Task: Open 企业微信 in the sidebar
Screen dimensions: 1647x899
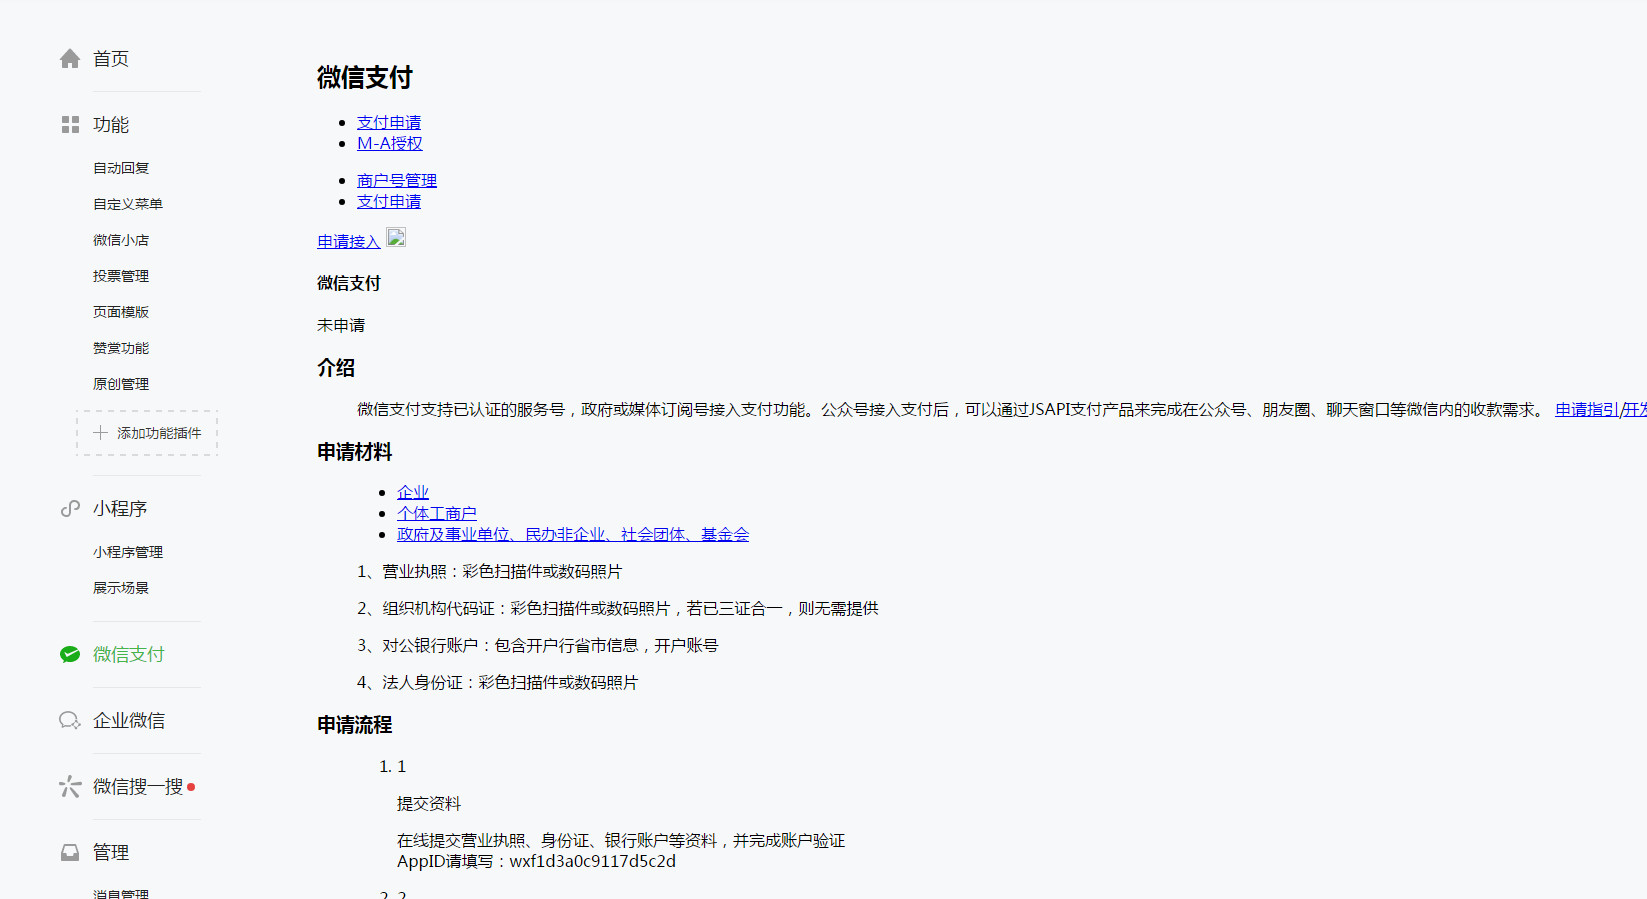Action: pyautogui.click(x=129, y=721)
